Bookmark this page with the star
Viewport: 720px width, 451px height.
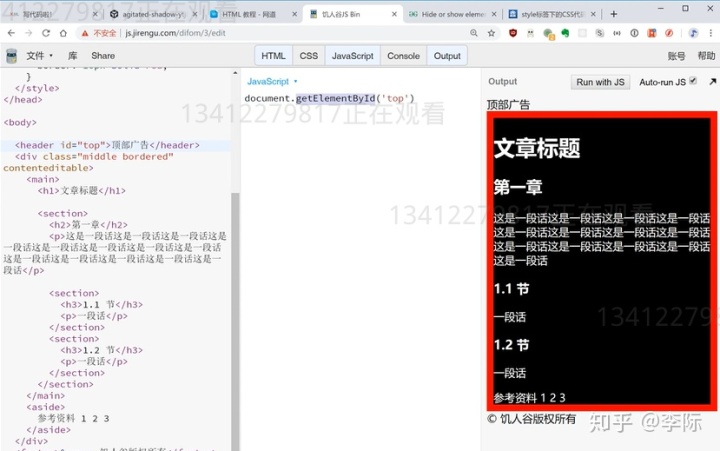pos(491,33)
